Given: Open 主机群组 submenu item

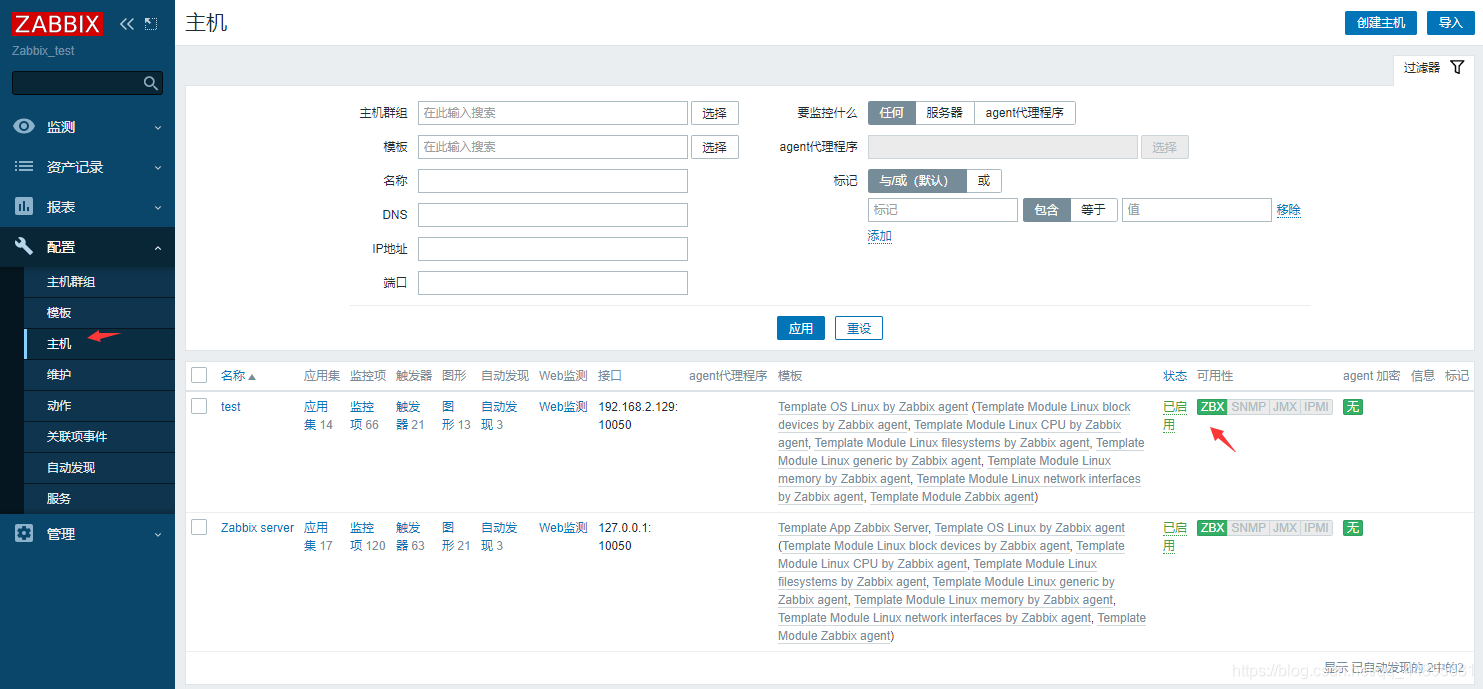Looking at the screenshot, I should tap(99, 282).
